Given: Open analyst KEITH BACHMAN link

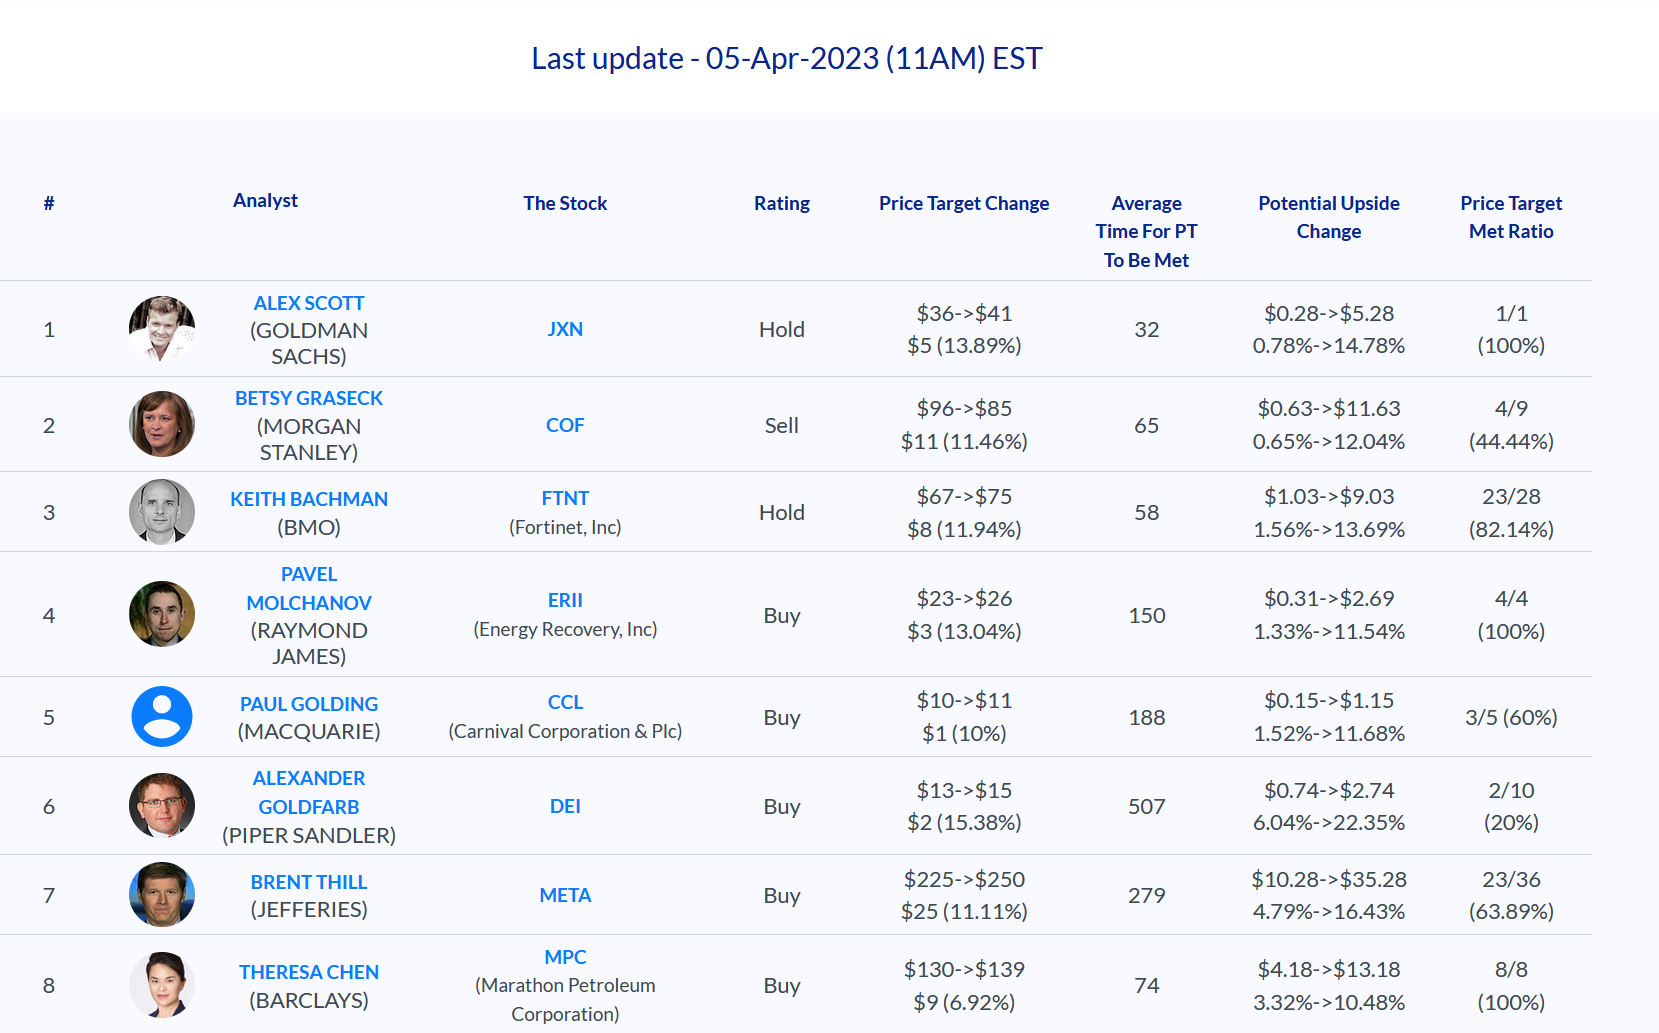Looking at the screenshot, I should [309, 499].
